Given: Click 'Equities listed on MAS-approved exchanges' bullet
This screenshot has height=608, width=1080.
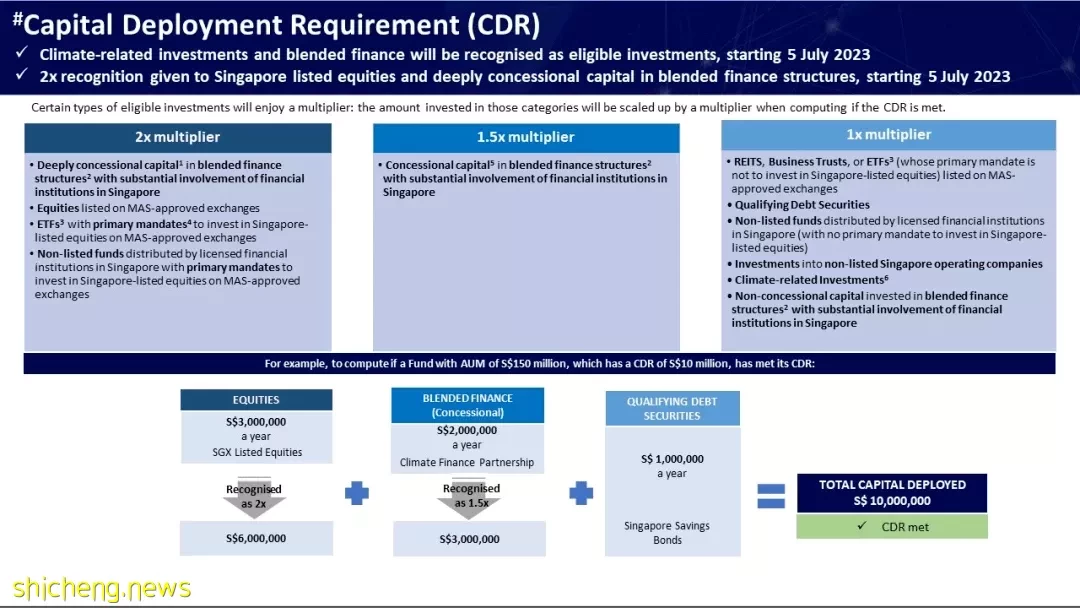Looking at the screenshot, I should (145, 208).
